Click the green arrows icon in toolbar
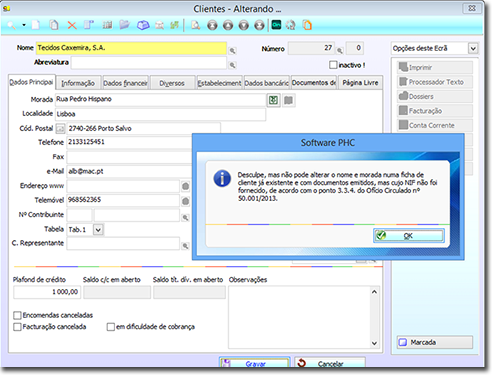This screenshot has height=379, width=496. click(174, 25)
